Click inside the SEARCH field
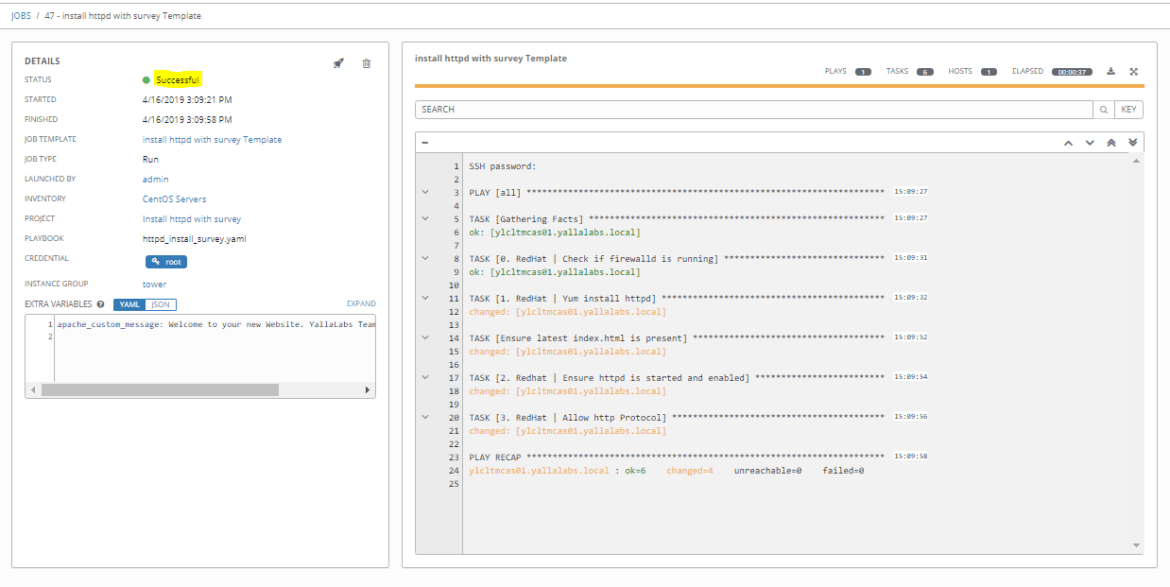 pyautogui.click(x=700, y=107)
